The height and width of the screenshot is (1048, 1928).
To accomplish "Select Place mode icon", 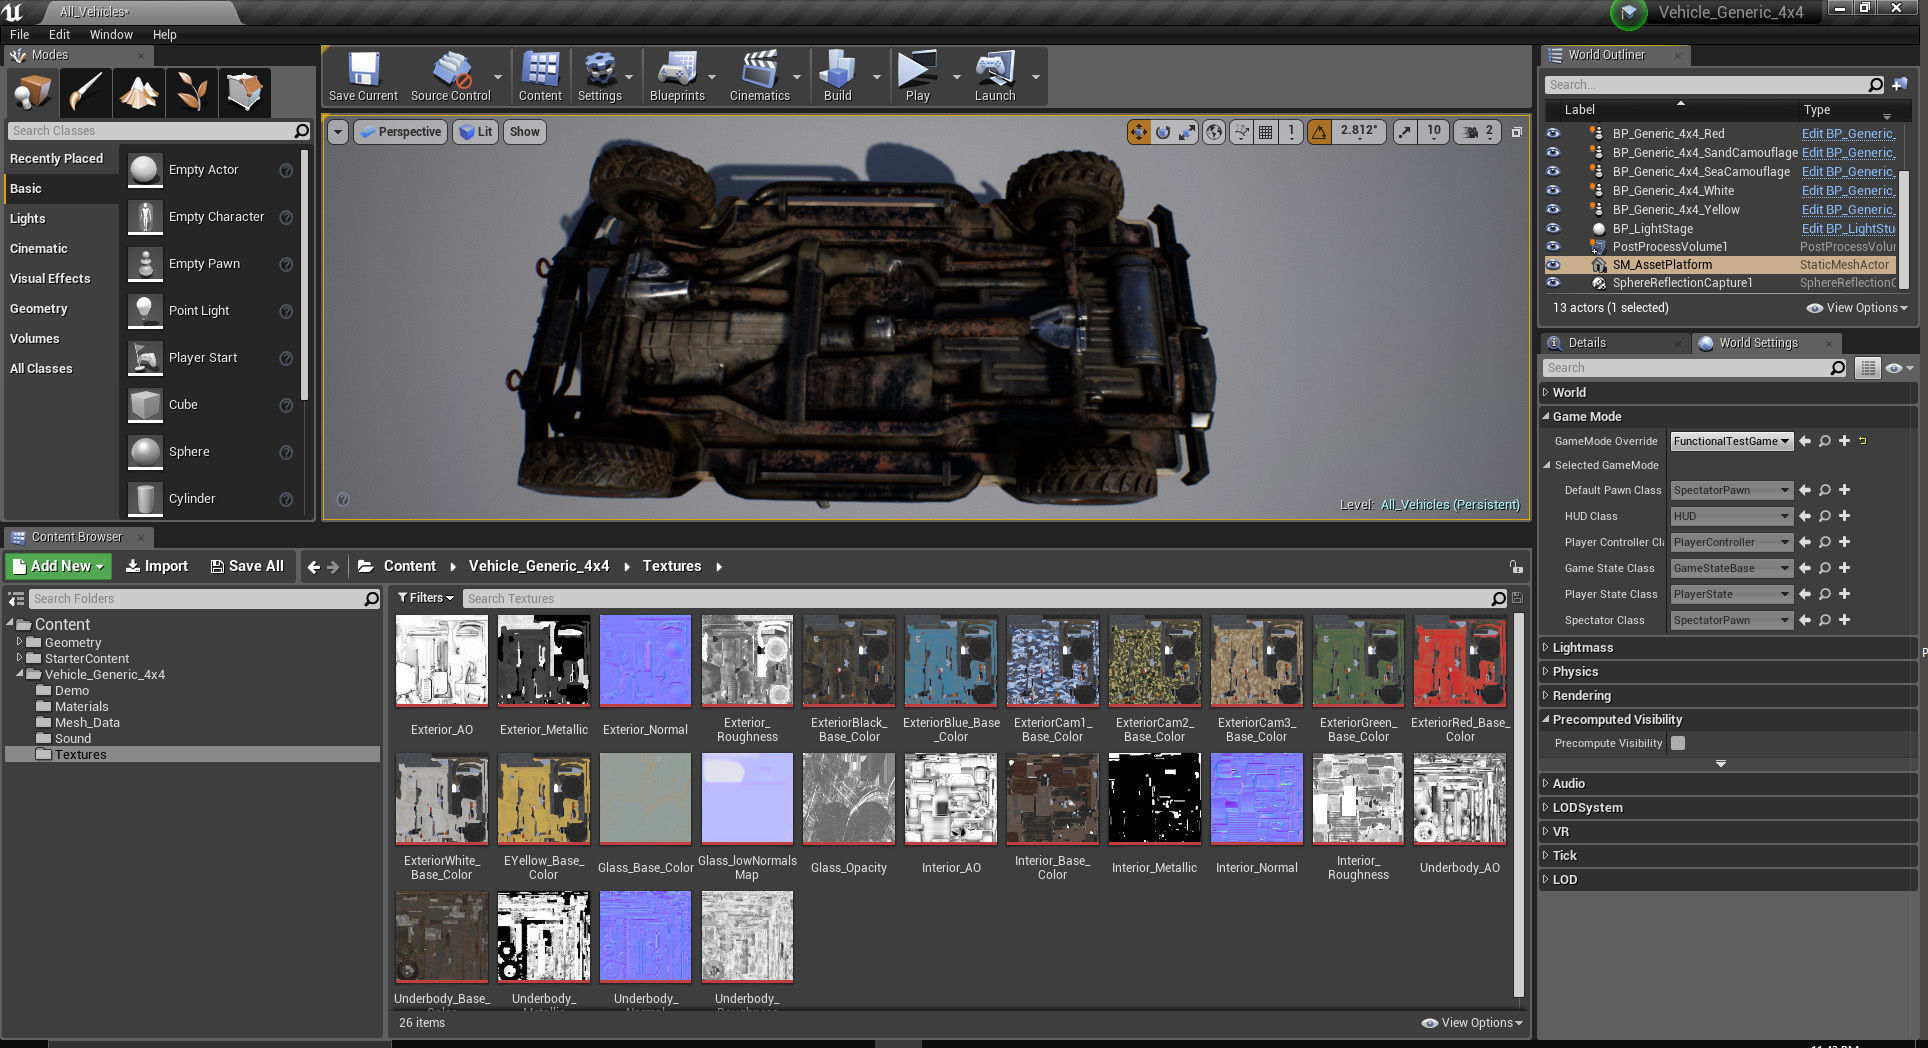I will [x=31, y=92].
